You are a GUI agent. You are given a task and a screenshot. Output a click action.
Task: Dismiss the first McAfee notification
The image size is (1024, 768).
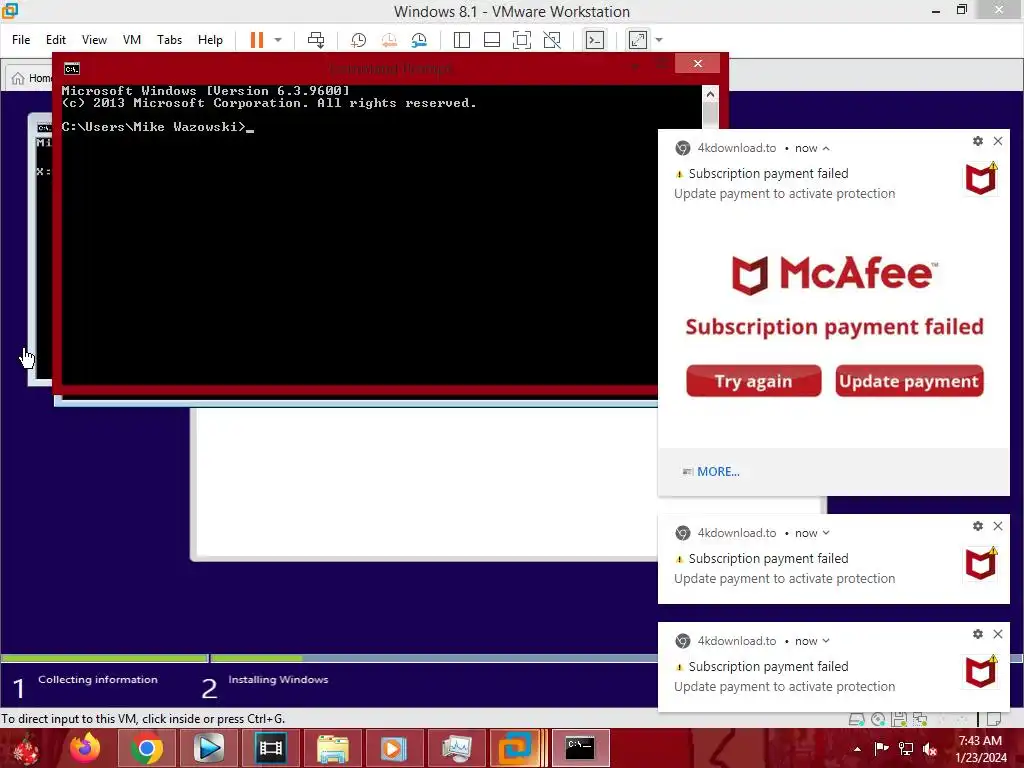point(998,141)
